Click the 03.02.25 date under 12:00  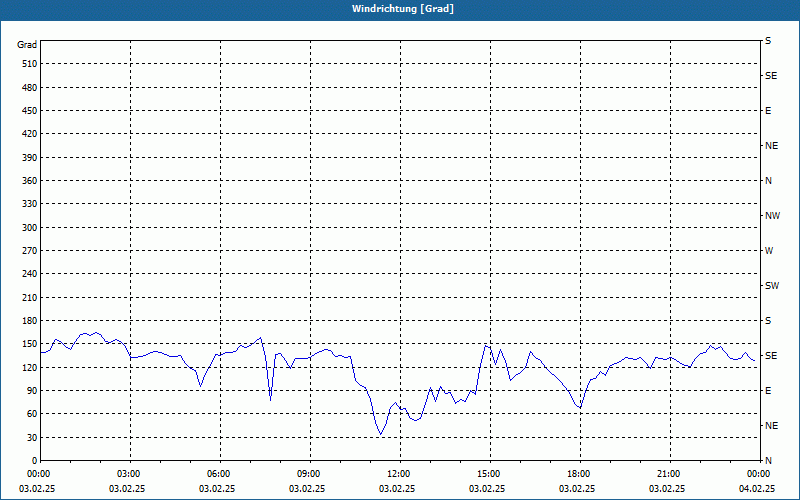(x=397, y=488)
